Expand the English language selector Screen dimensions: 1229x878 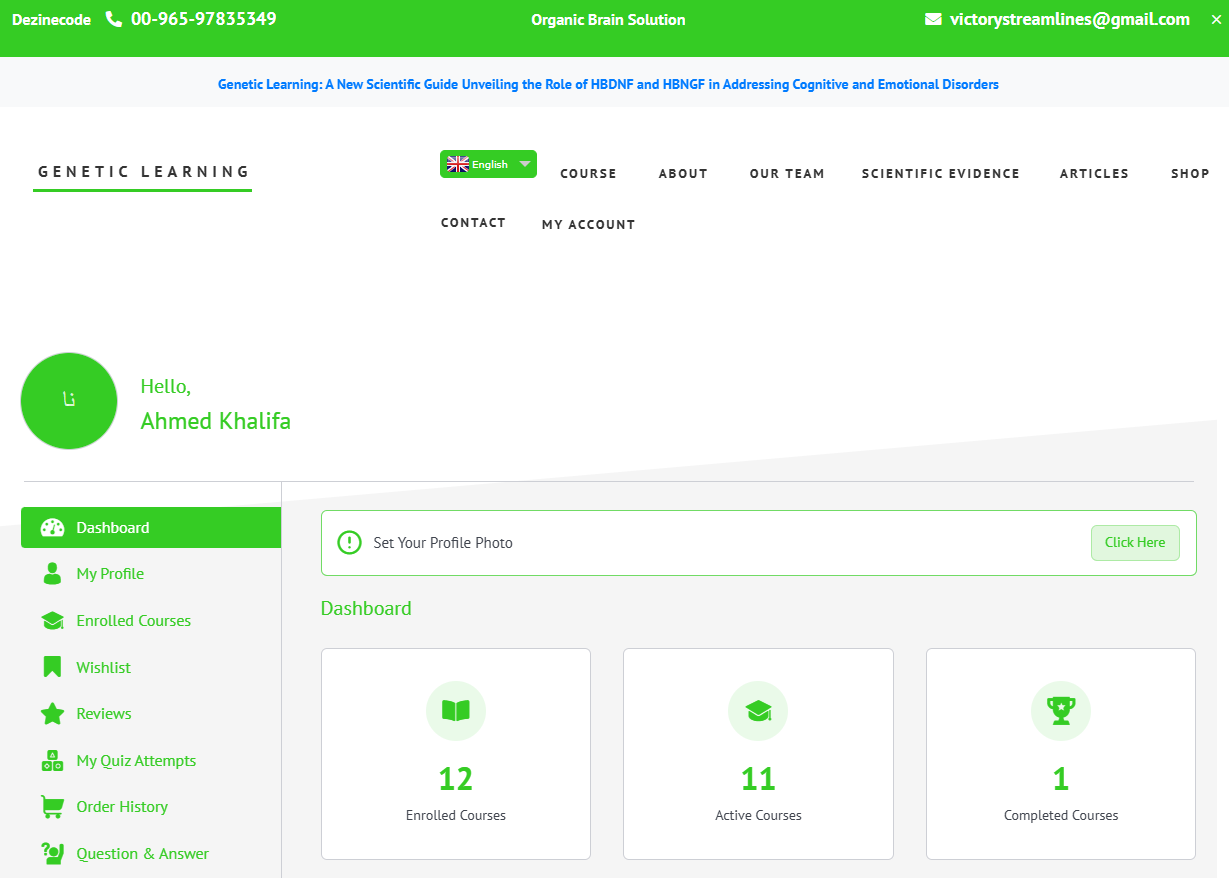[x=488, y=163]
